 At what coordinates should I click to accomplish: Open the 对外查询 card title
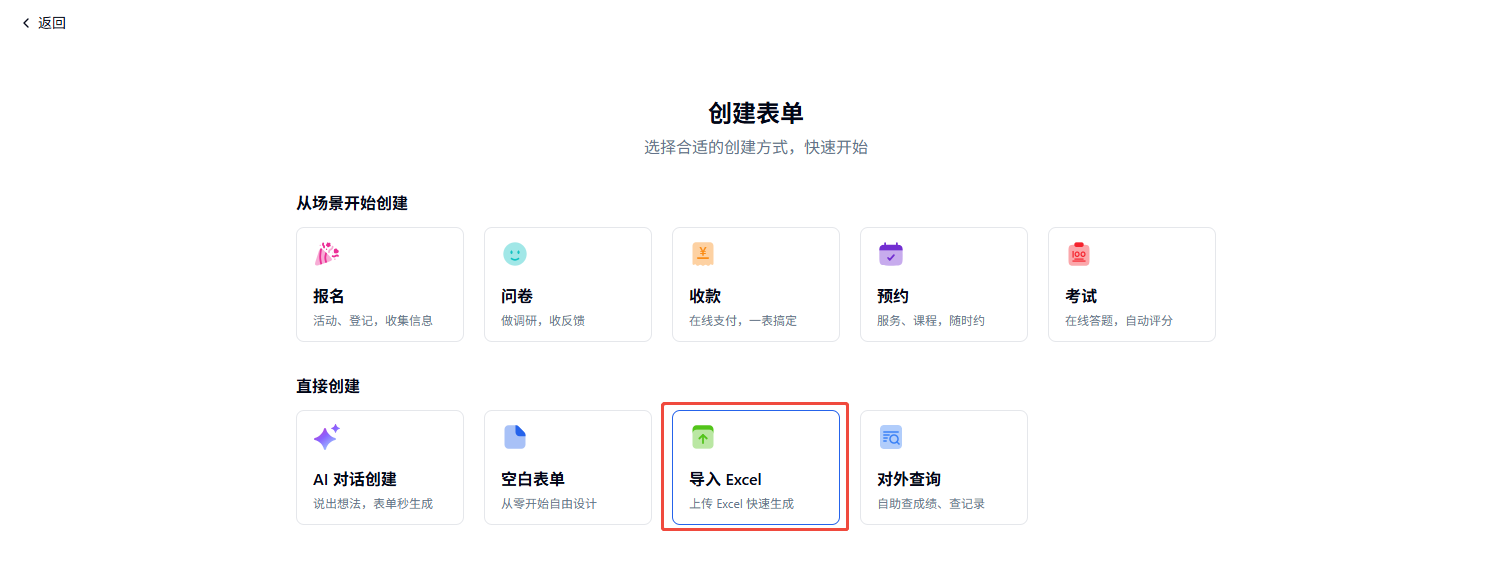909,479
